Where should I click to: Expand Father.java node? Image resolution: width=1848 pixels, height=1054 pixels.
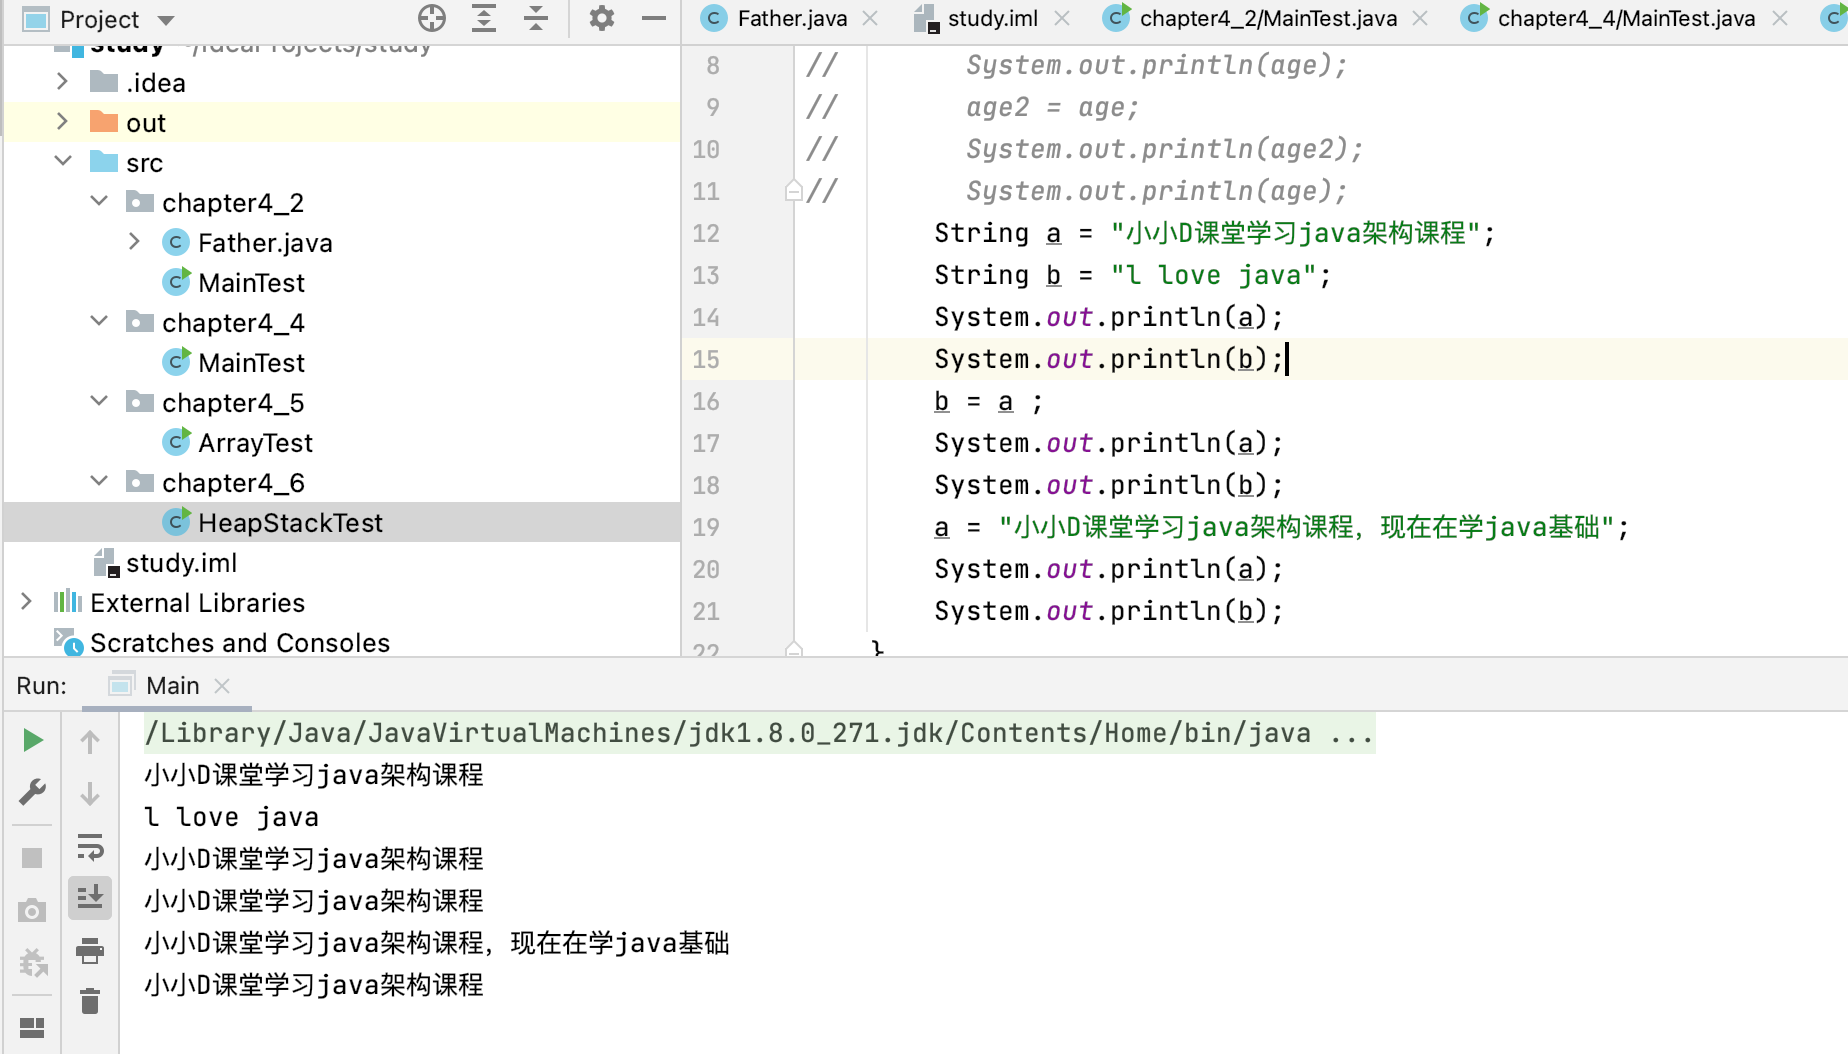135,242
